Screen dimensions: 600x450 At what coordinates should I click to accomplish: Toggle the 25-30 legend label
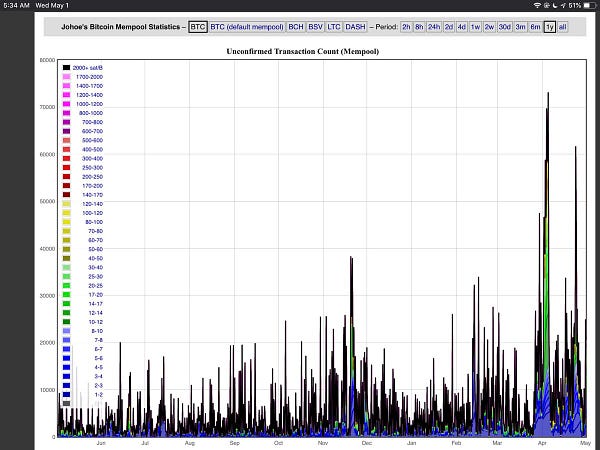(95, 277)
